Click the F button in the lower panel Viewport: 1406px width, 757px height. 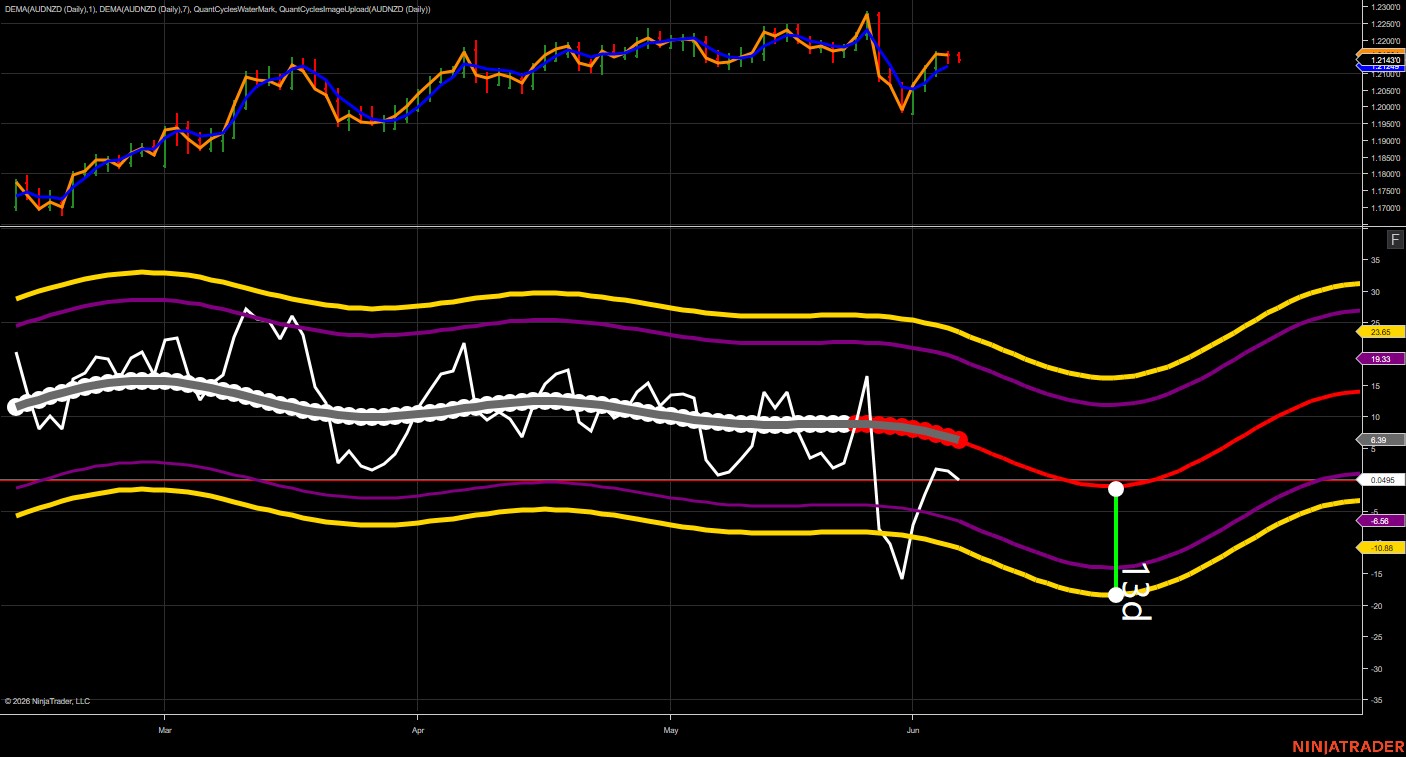point(1395,239)
